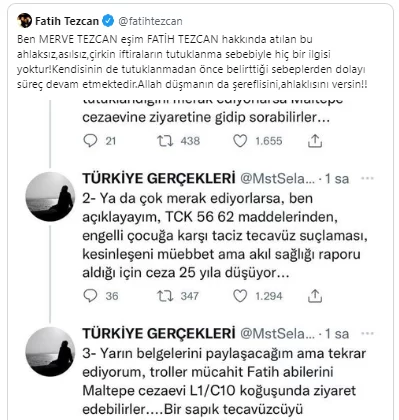399x420 pixels.
Task: Open Fatih Tezcan's avatar picture
Action: tap(25, 21)
